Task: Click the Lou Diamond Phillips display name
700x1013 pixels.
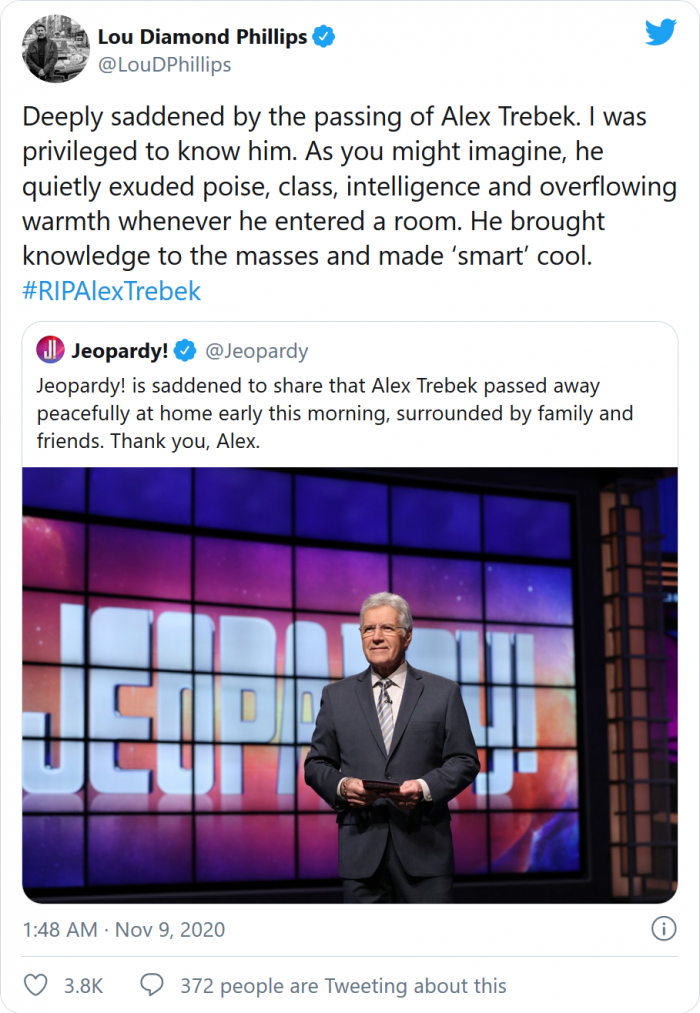Action: [x=202, y=38]
